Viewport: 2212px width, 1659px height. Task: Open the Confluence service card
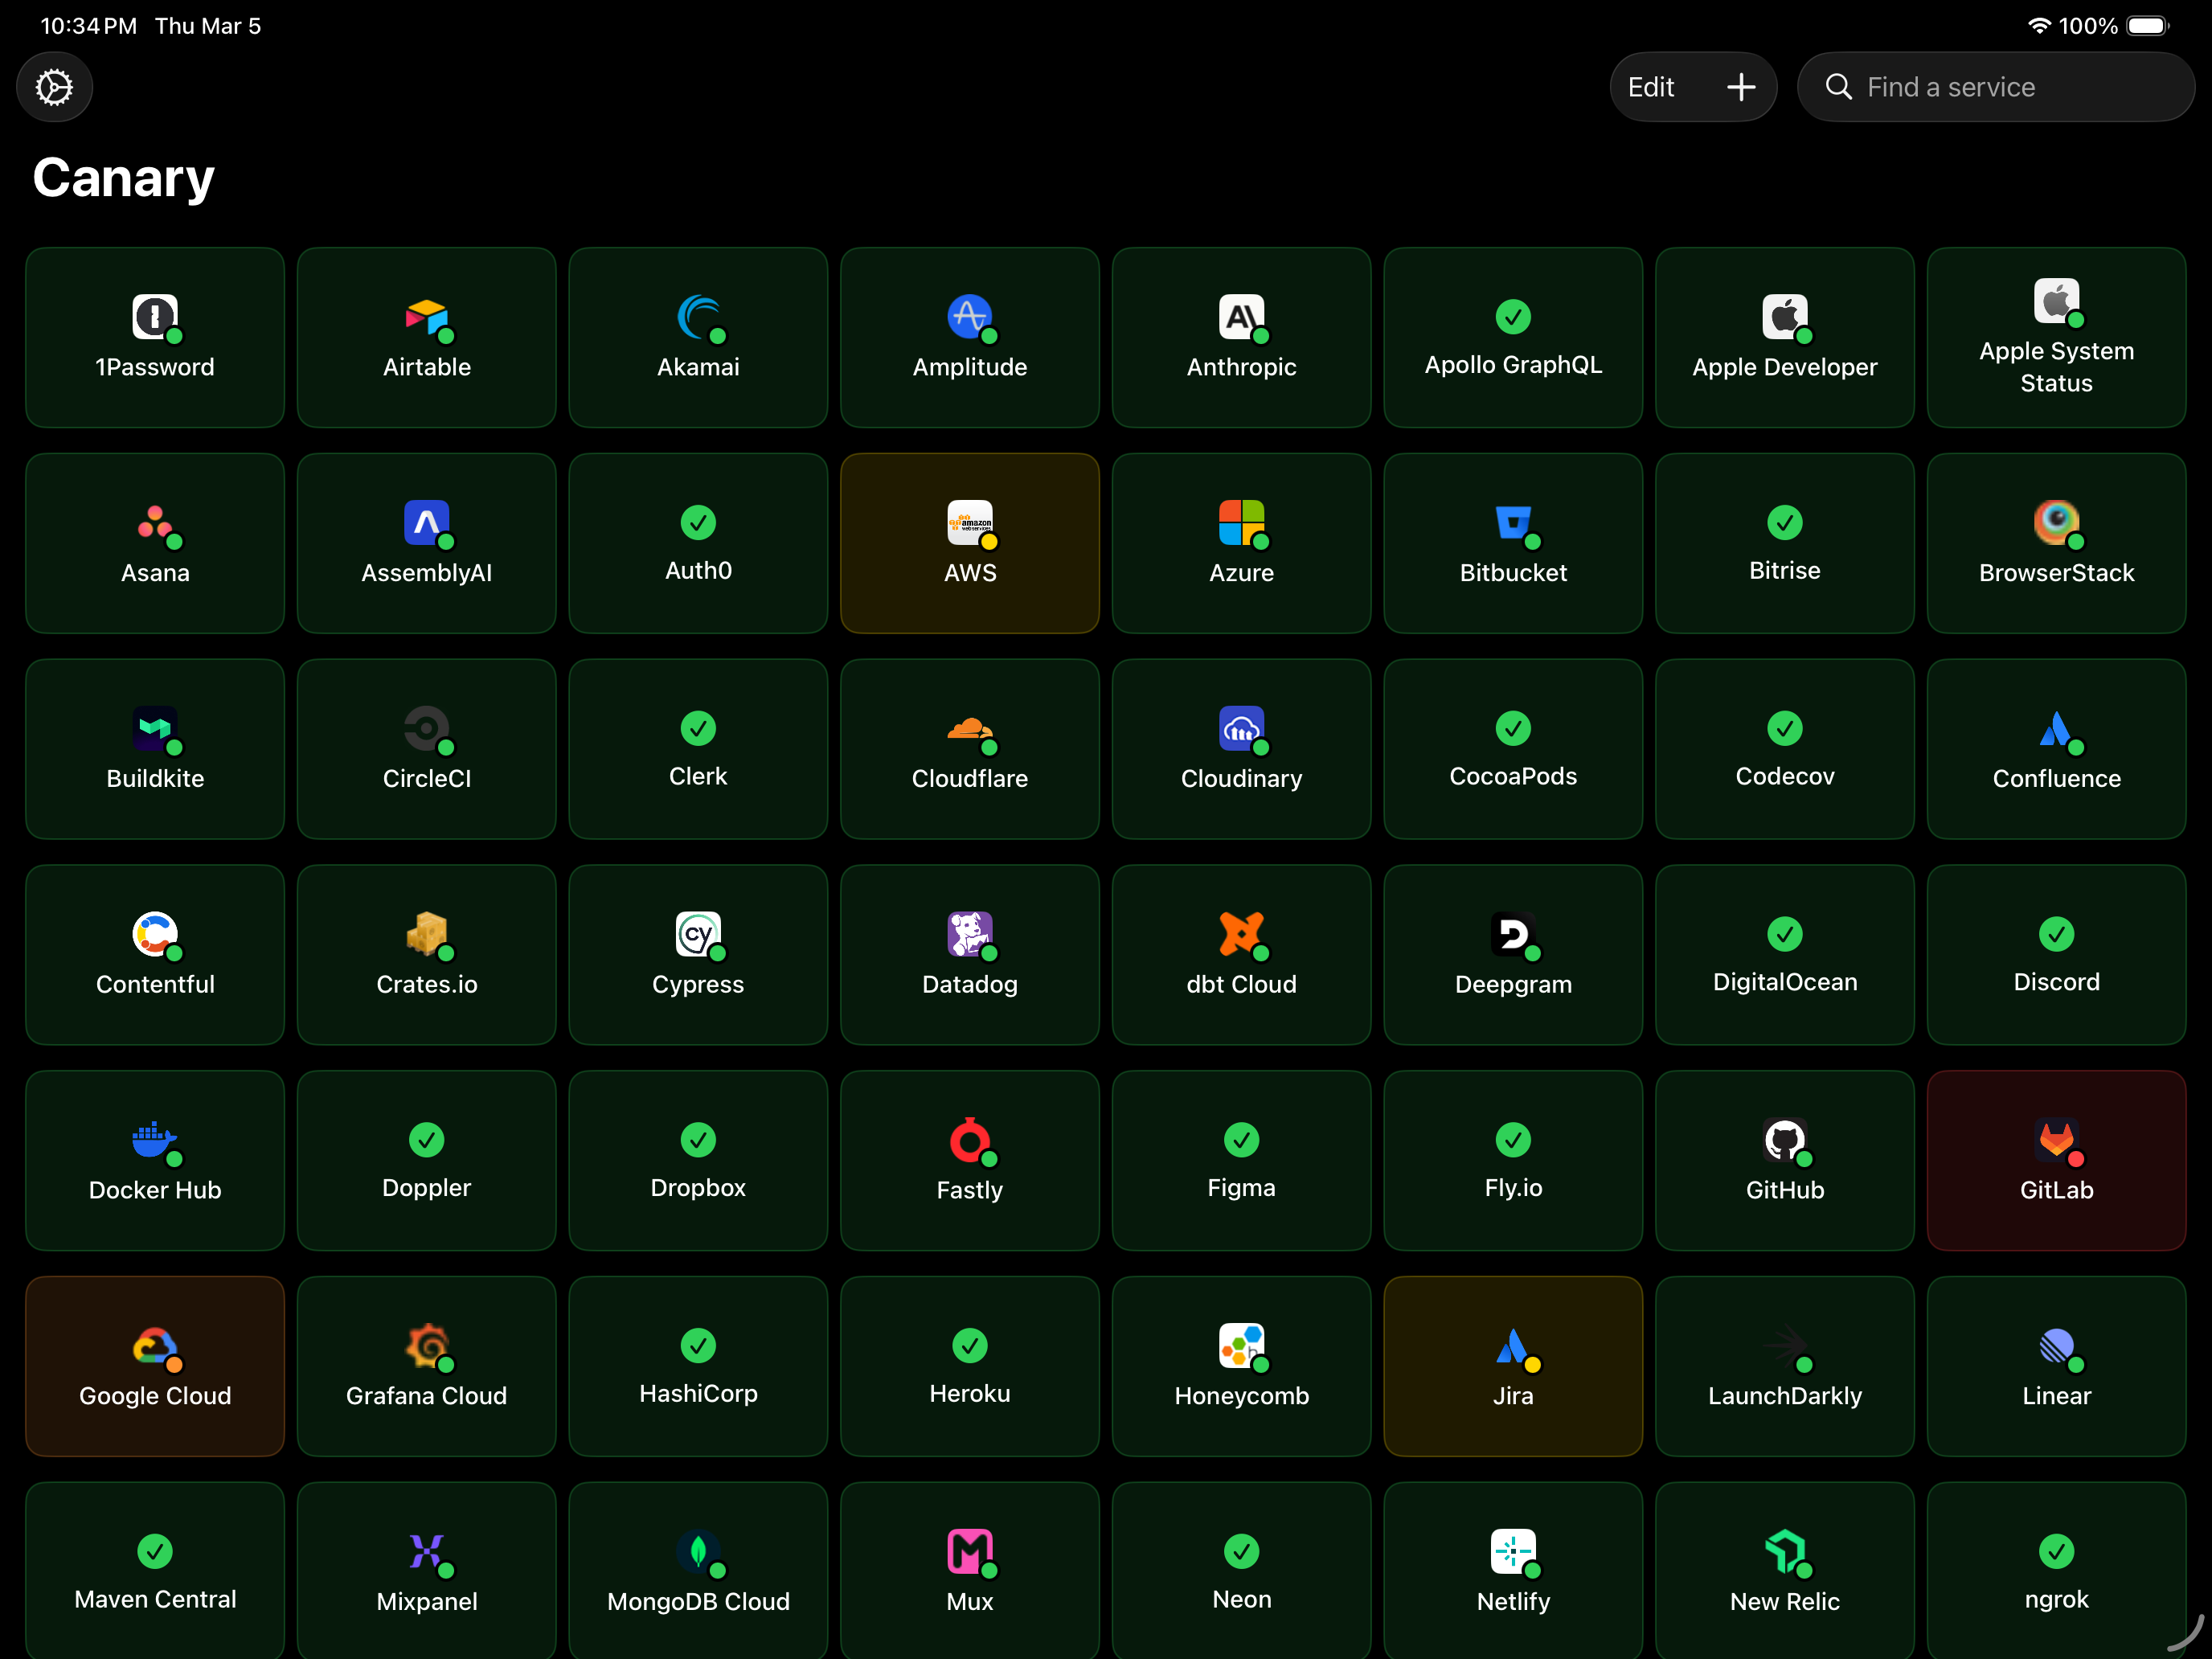[x=2056, y=749]
